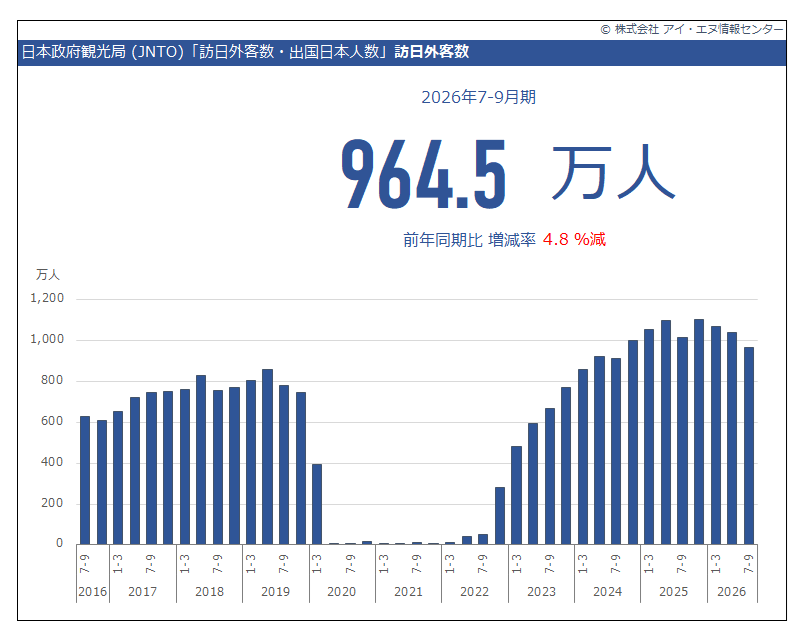This screenshot has height=641, width=804.
Task: Click the large unit text 万人 beside 964.5
Action: (x=613, y=172)
